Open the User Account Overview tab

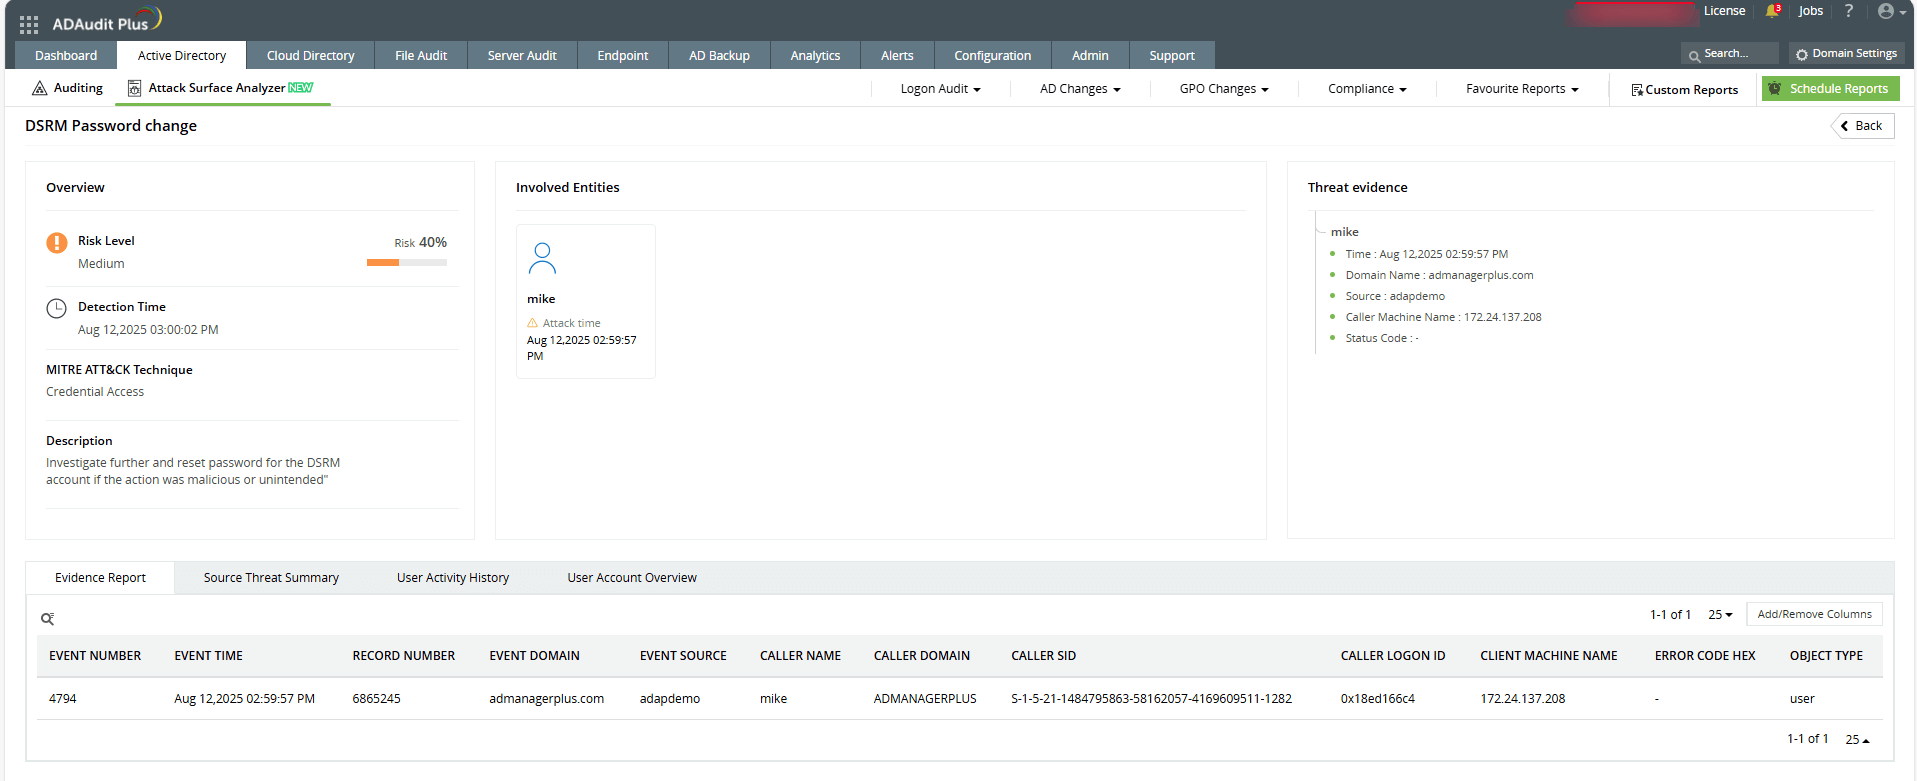632,578
